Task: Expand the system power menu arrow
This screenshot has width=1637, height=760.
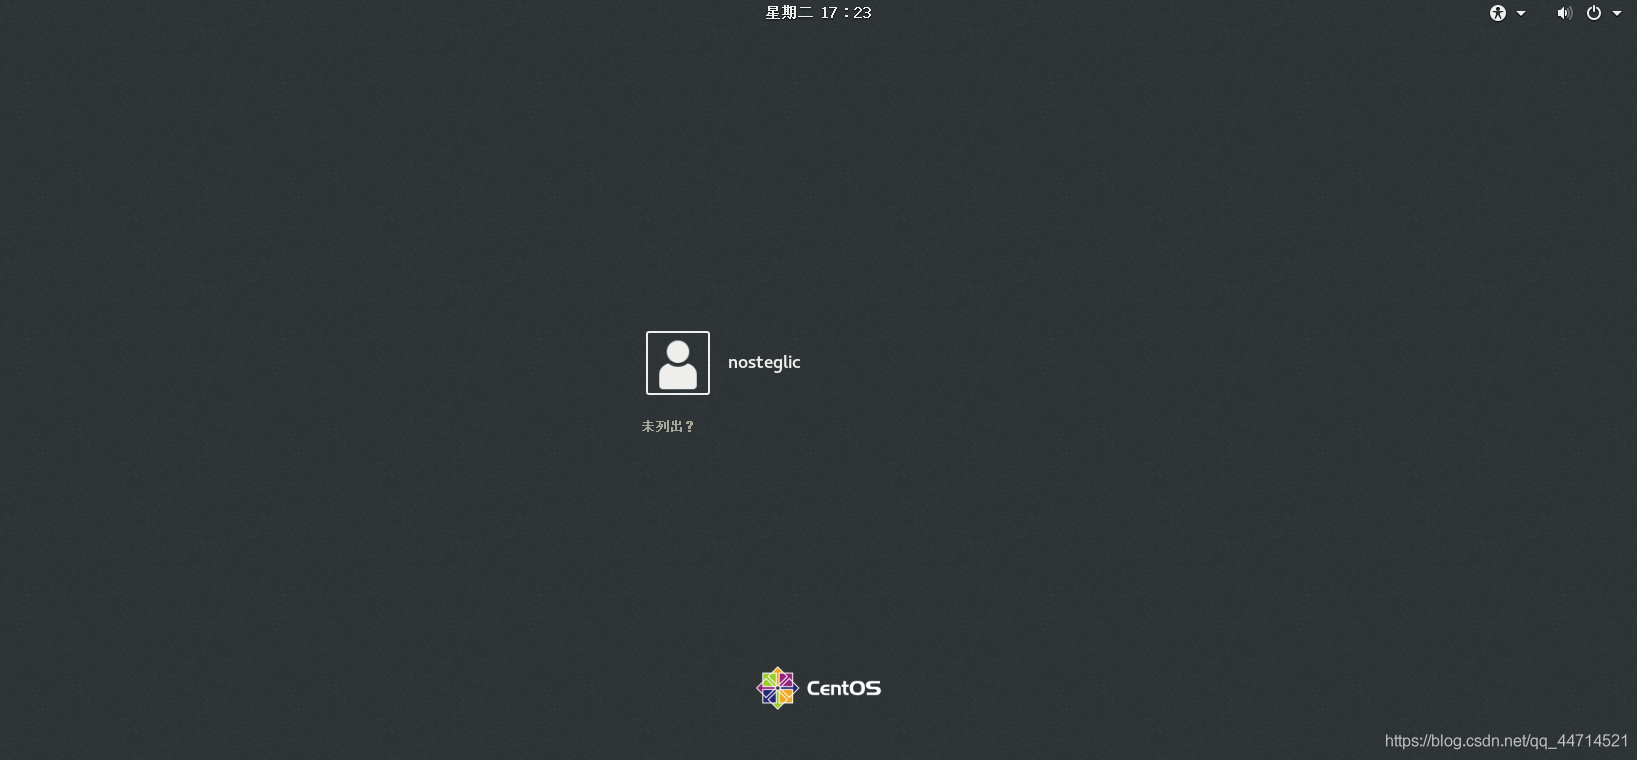Action: tap(1617, 13)
